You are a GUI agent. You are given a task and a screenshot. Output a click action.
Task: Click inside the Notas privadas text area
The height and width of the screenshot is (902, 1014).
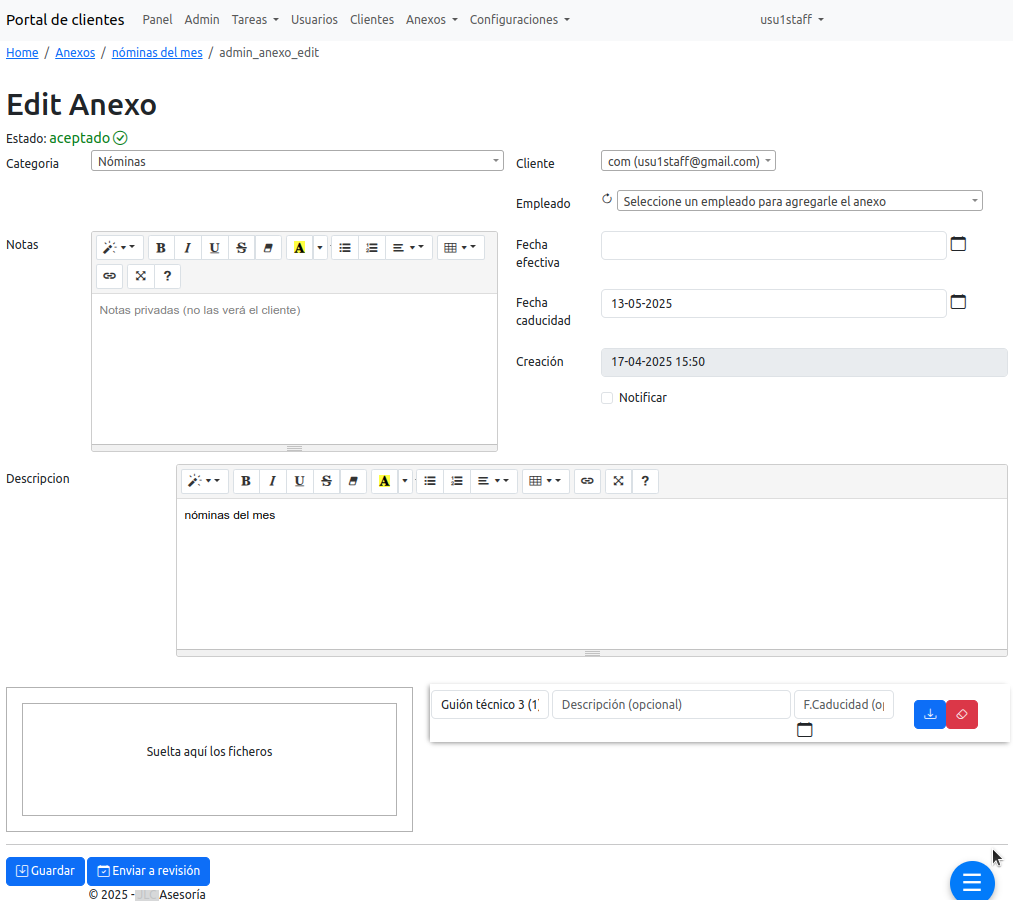point(294,369)
